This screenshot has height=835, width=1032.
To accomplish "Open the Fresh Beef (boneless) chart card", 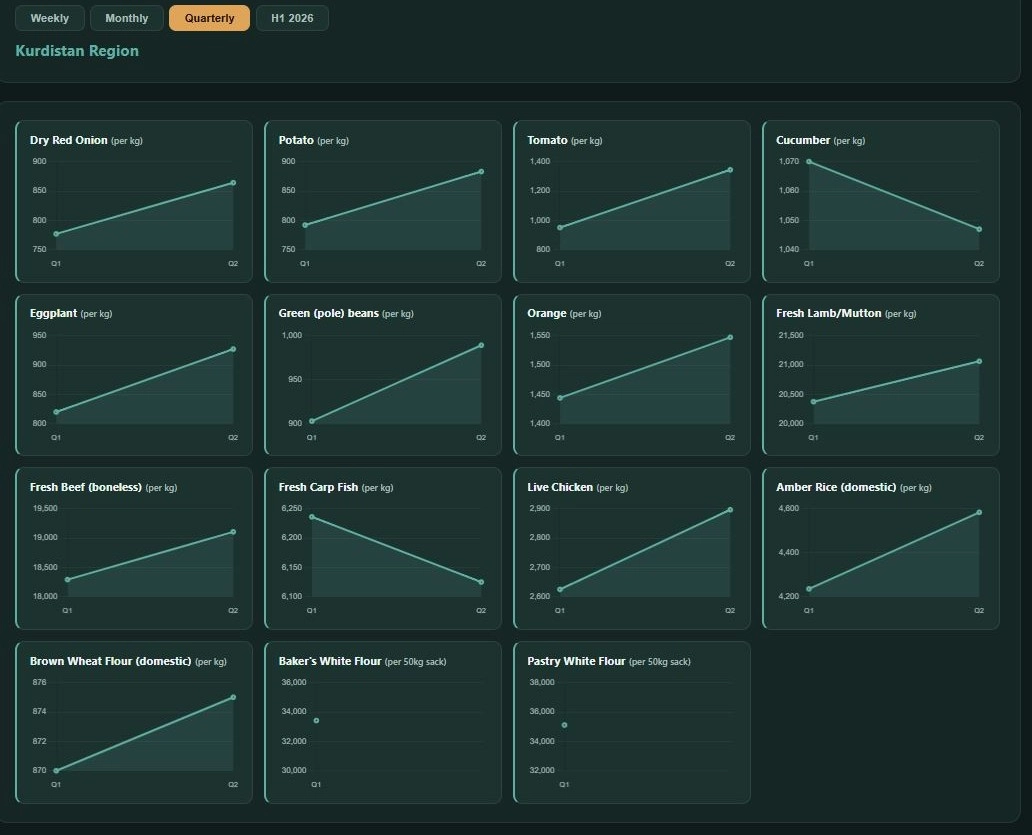I will (x=134, y=548).
